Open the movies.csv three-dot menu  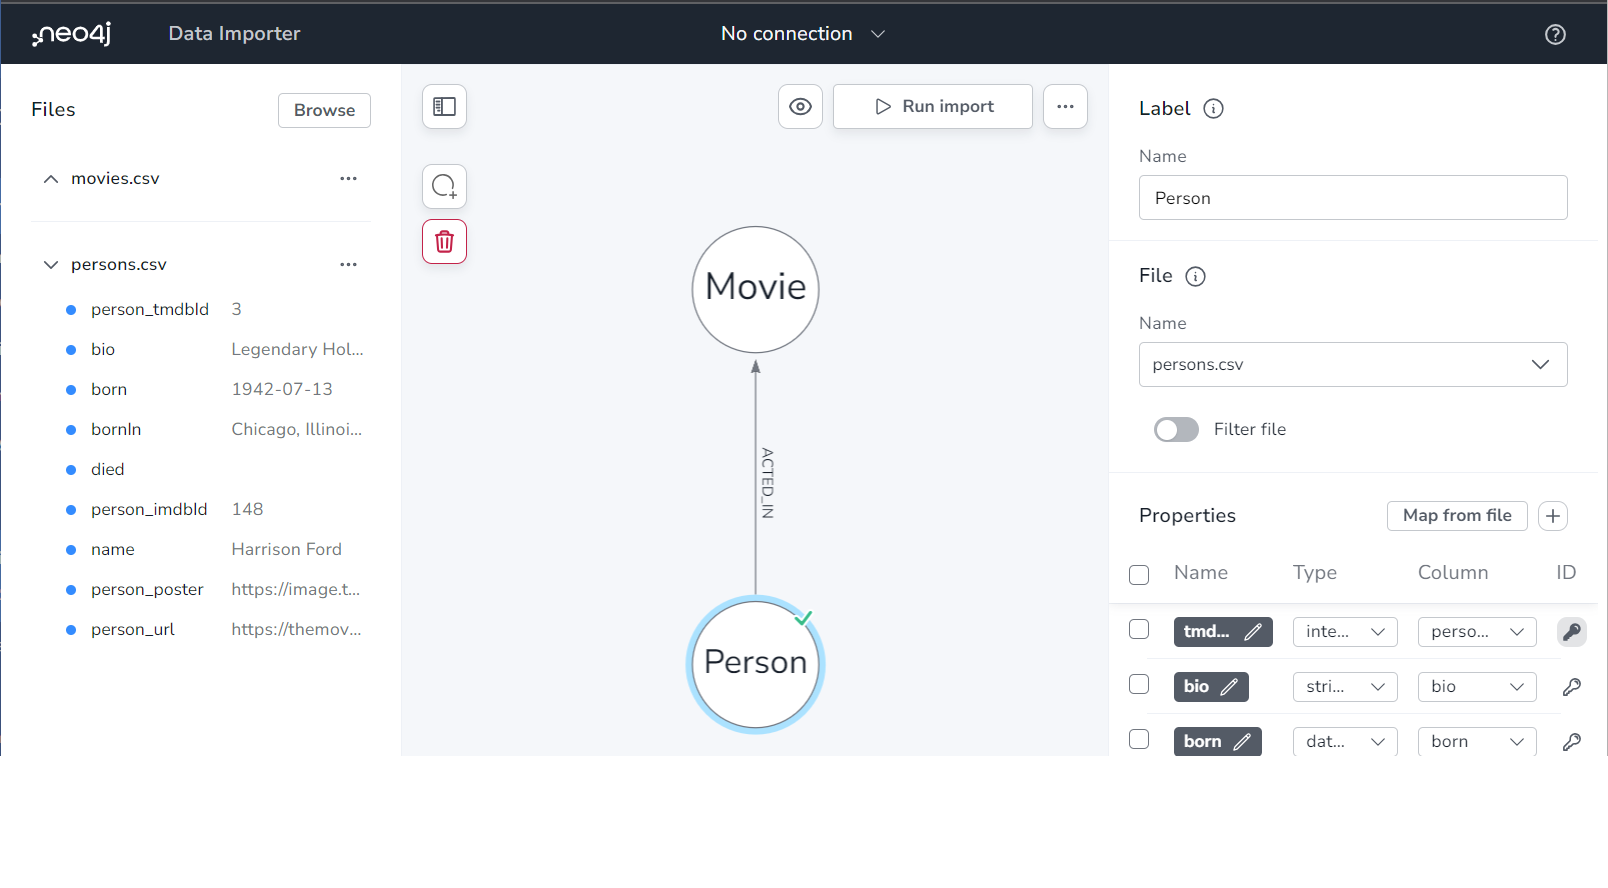click(348, 178)
